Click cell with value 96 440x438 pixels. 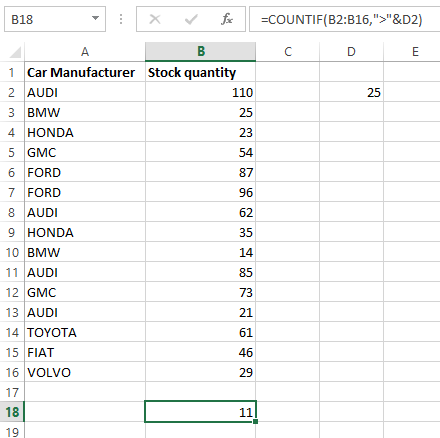(201, 192)
